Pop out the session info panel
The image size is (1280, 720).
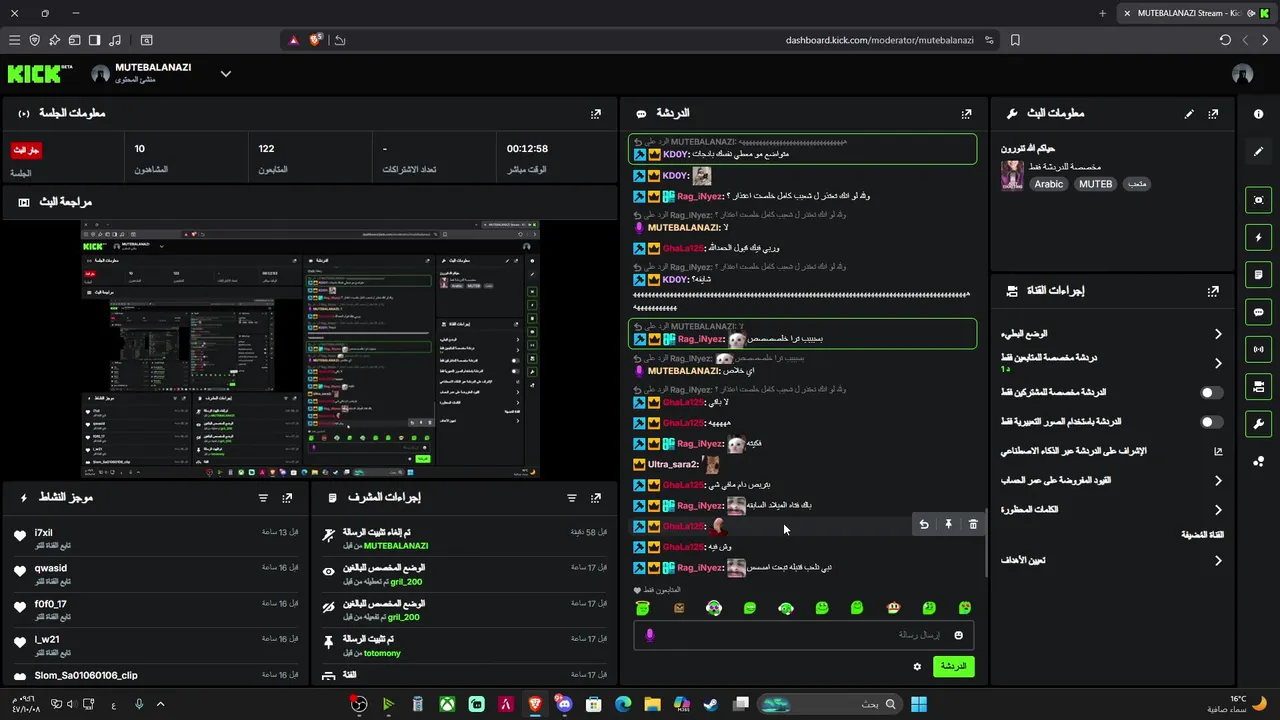(596, 114)
